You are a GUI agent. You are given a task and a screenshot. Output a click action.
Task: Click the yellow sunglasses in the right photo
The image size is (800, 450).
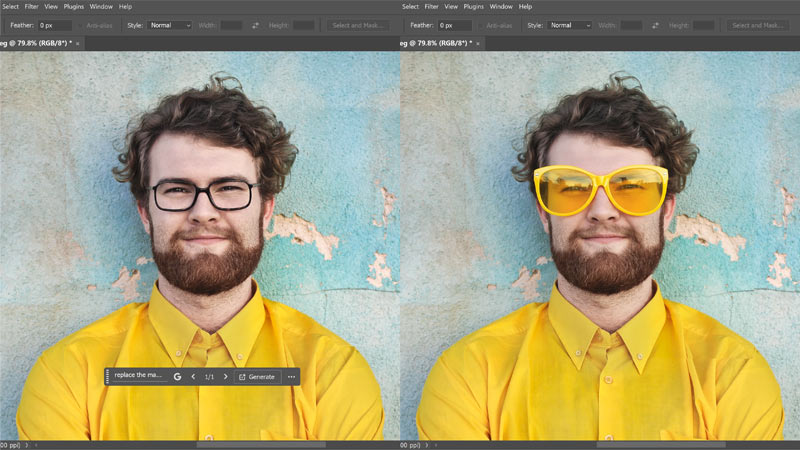(x=601, y=190)
